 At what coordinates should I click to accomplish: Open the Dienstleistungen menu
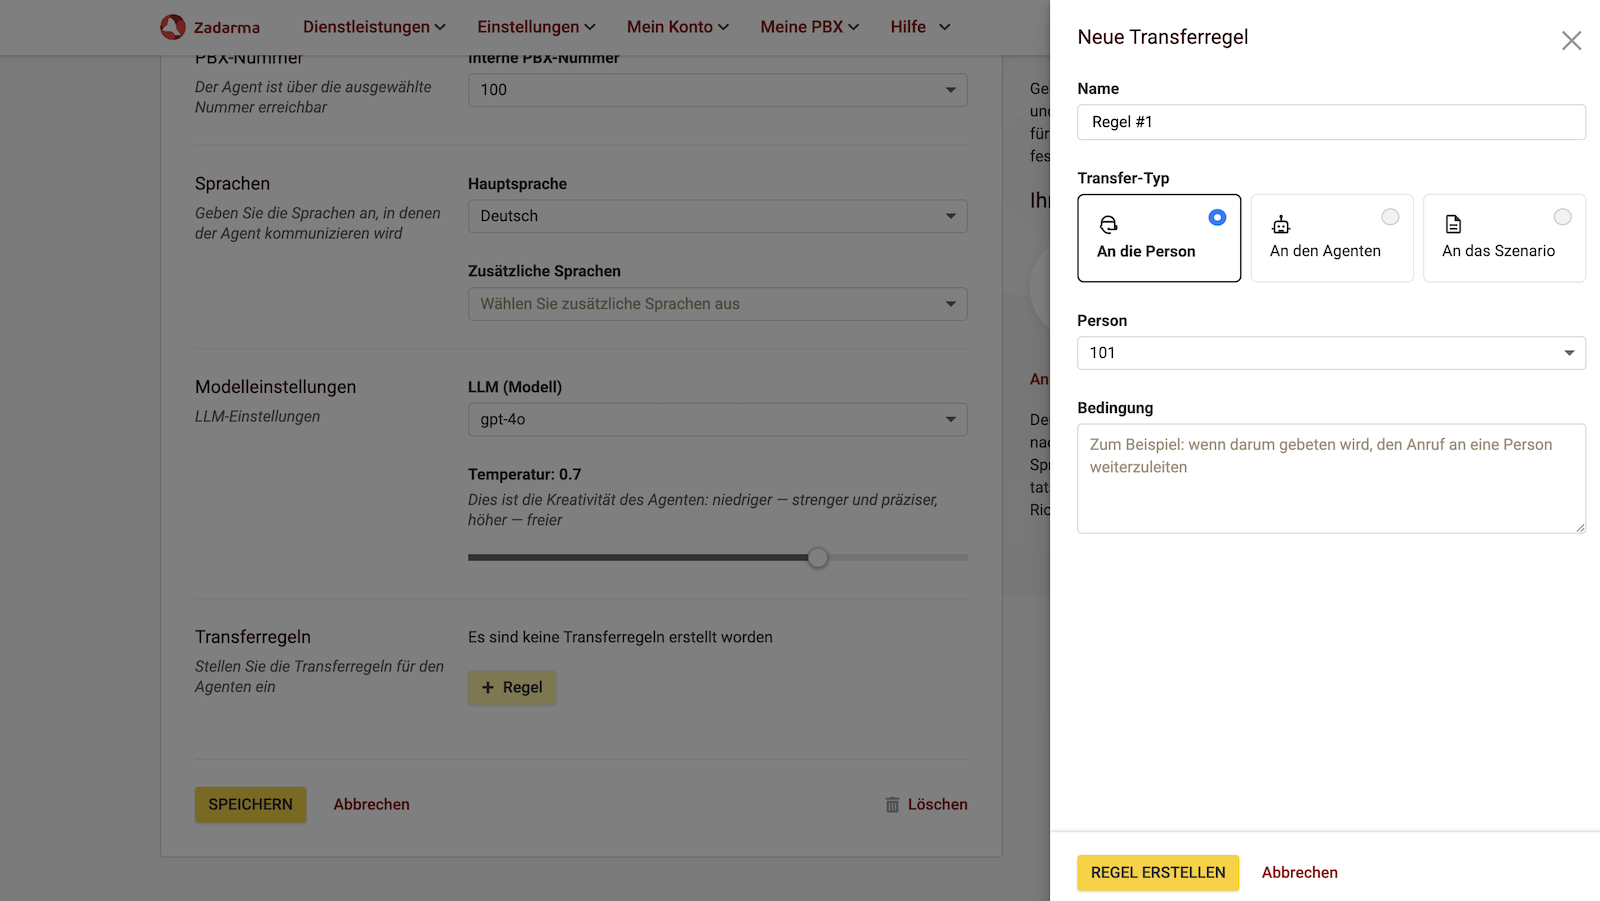click(374, 27)
